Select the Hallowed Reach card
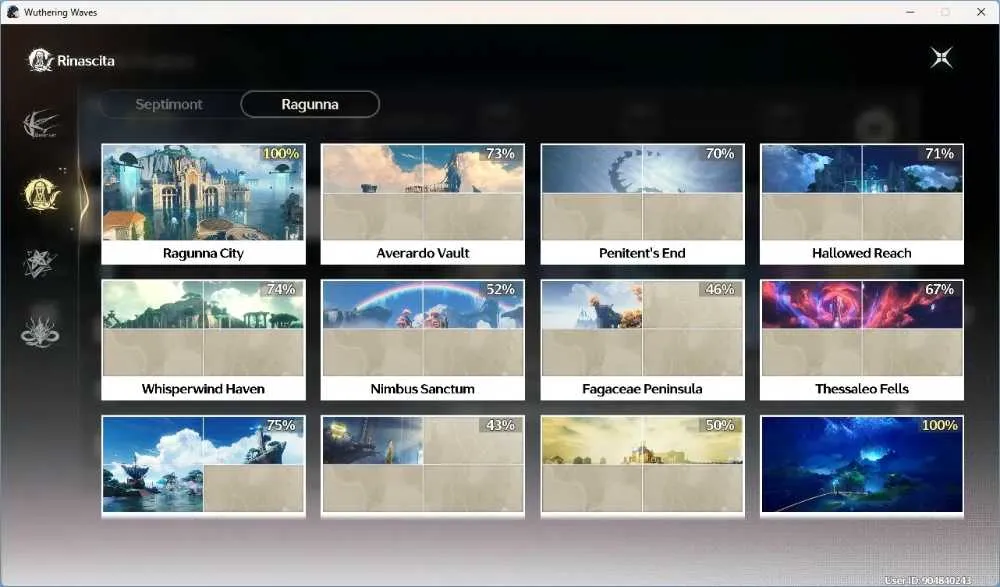 [x=862, y=204]
